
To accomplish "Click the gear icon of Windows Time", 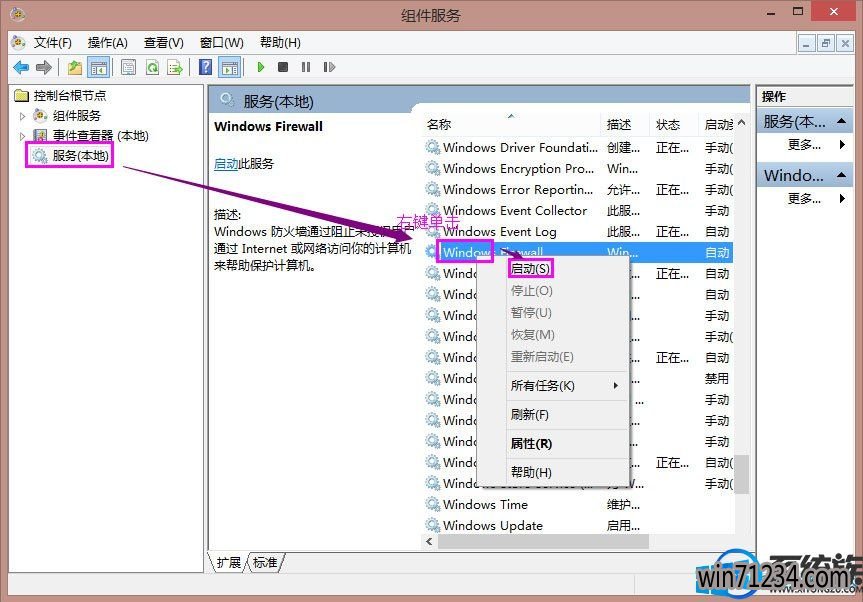I will tap(433, 504).
